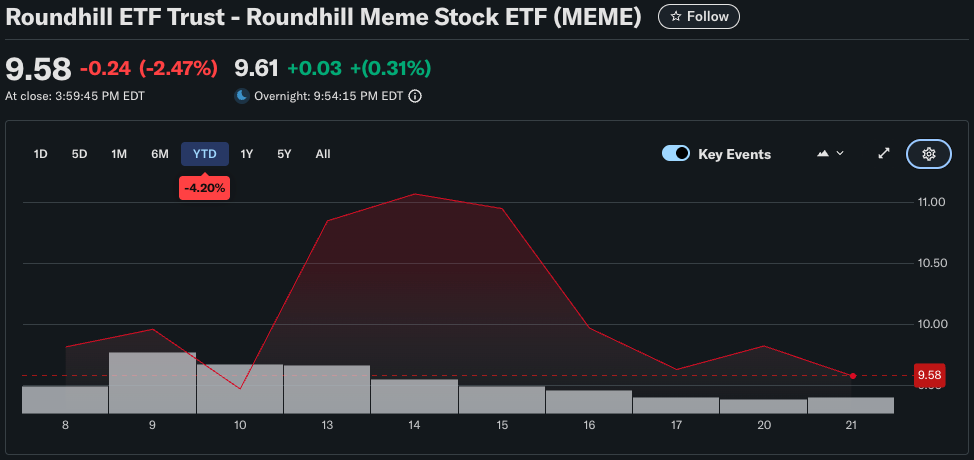Viewport: 974px width, 460px height.
Task: Click the overnight moon icon
Action: click(x=242, y=96)
